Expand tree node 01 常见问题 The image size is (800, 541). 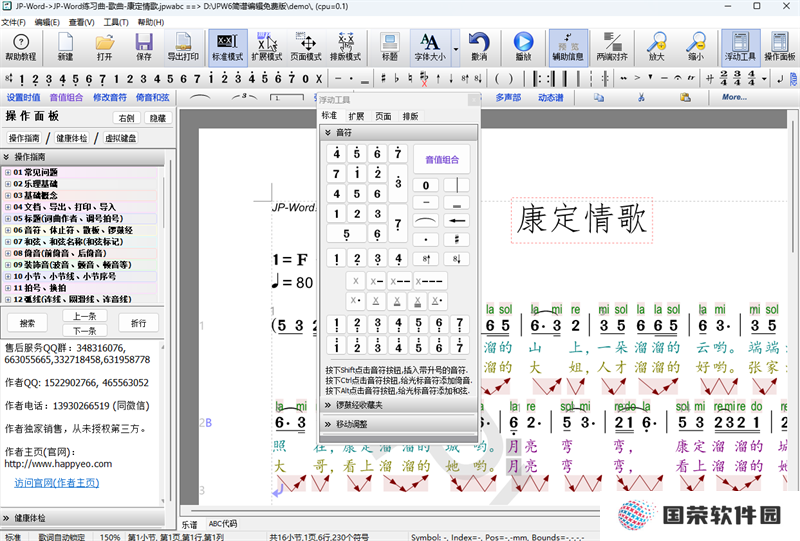[x=8, y=173]
